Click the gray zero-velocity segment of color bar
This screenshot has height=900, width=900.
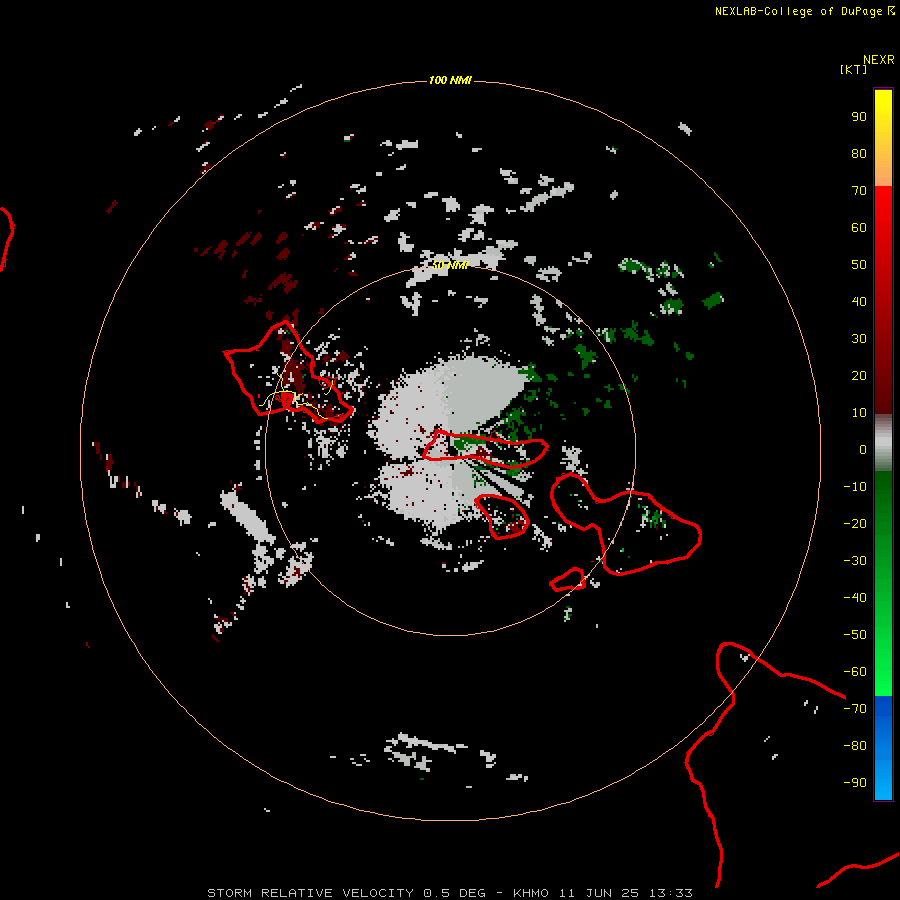point(883,443)
